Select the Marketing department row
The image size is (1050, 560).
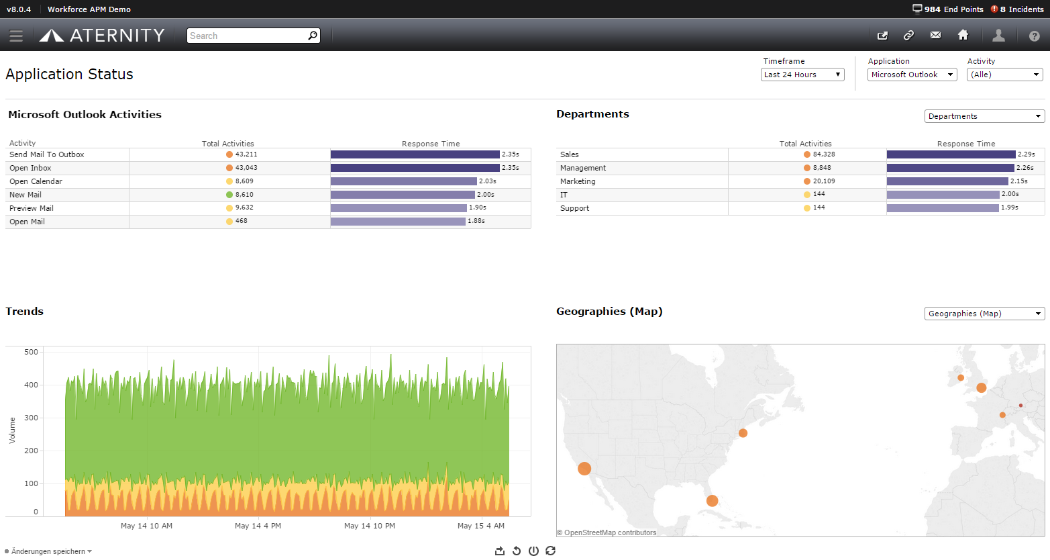click(800, 182)
